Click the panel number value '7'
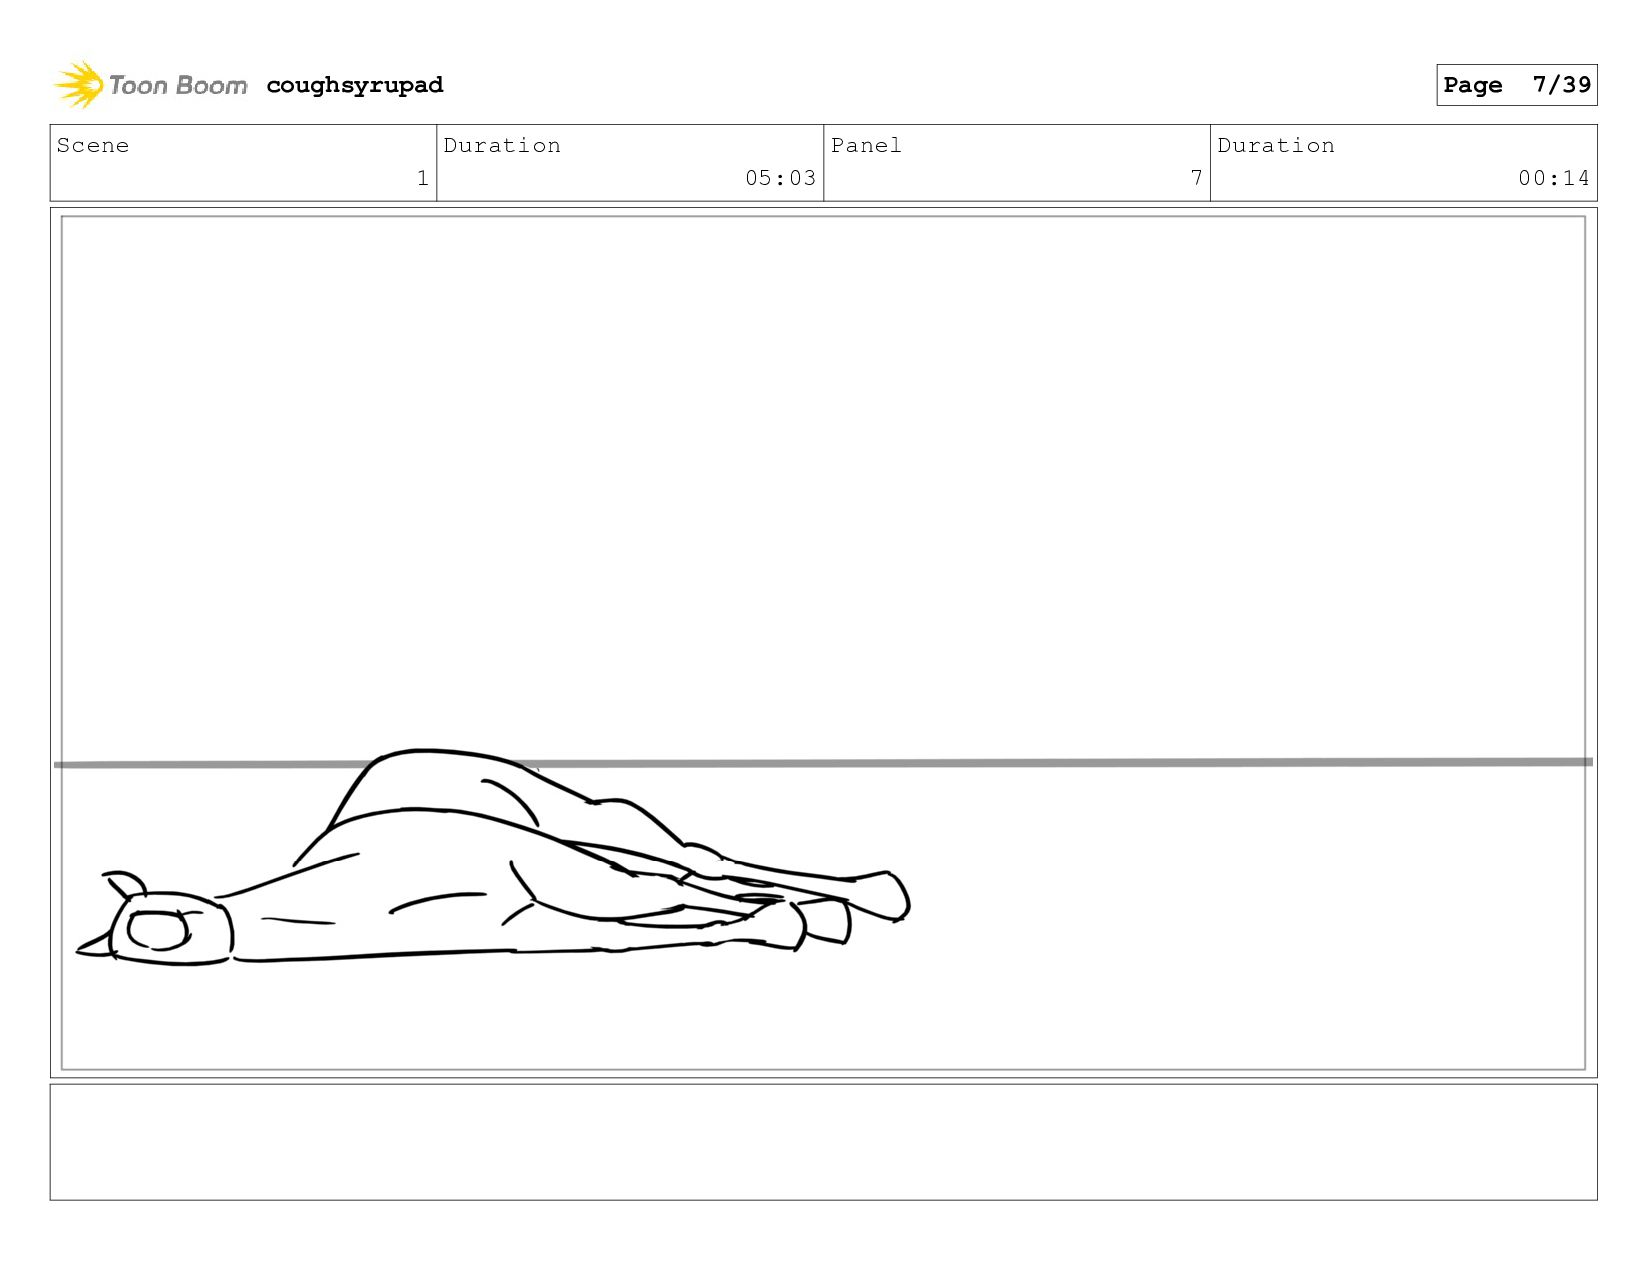This screenshot has width=1650, height=1275. (x=1196, y=178)
